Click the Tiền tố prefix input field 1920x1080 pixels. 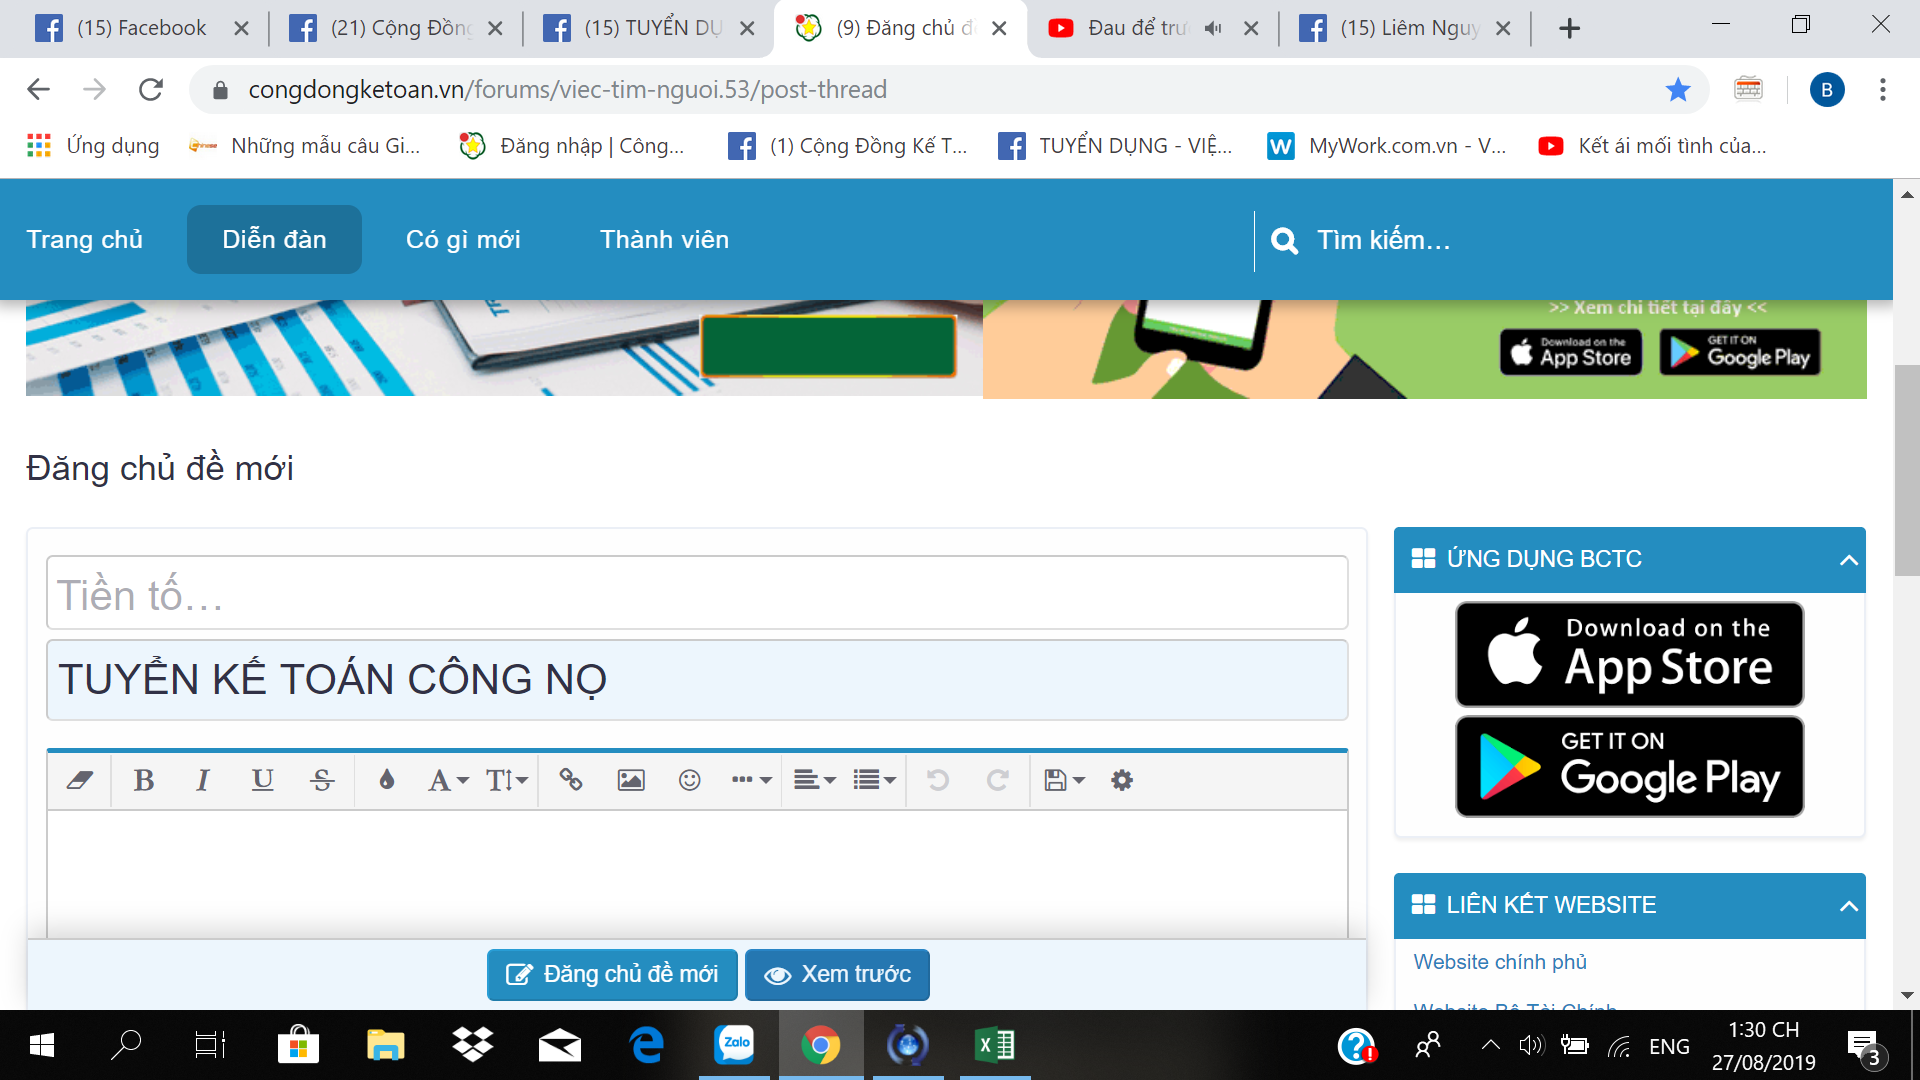(696, 594)
